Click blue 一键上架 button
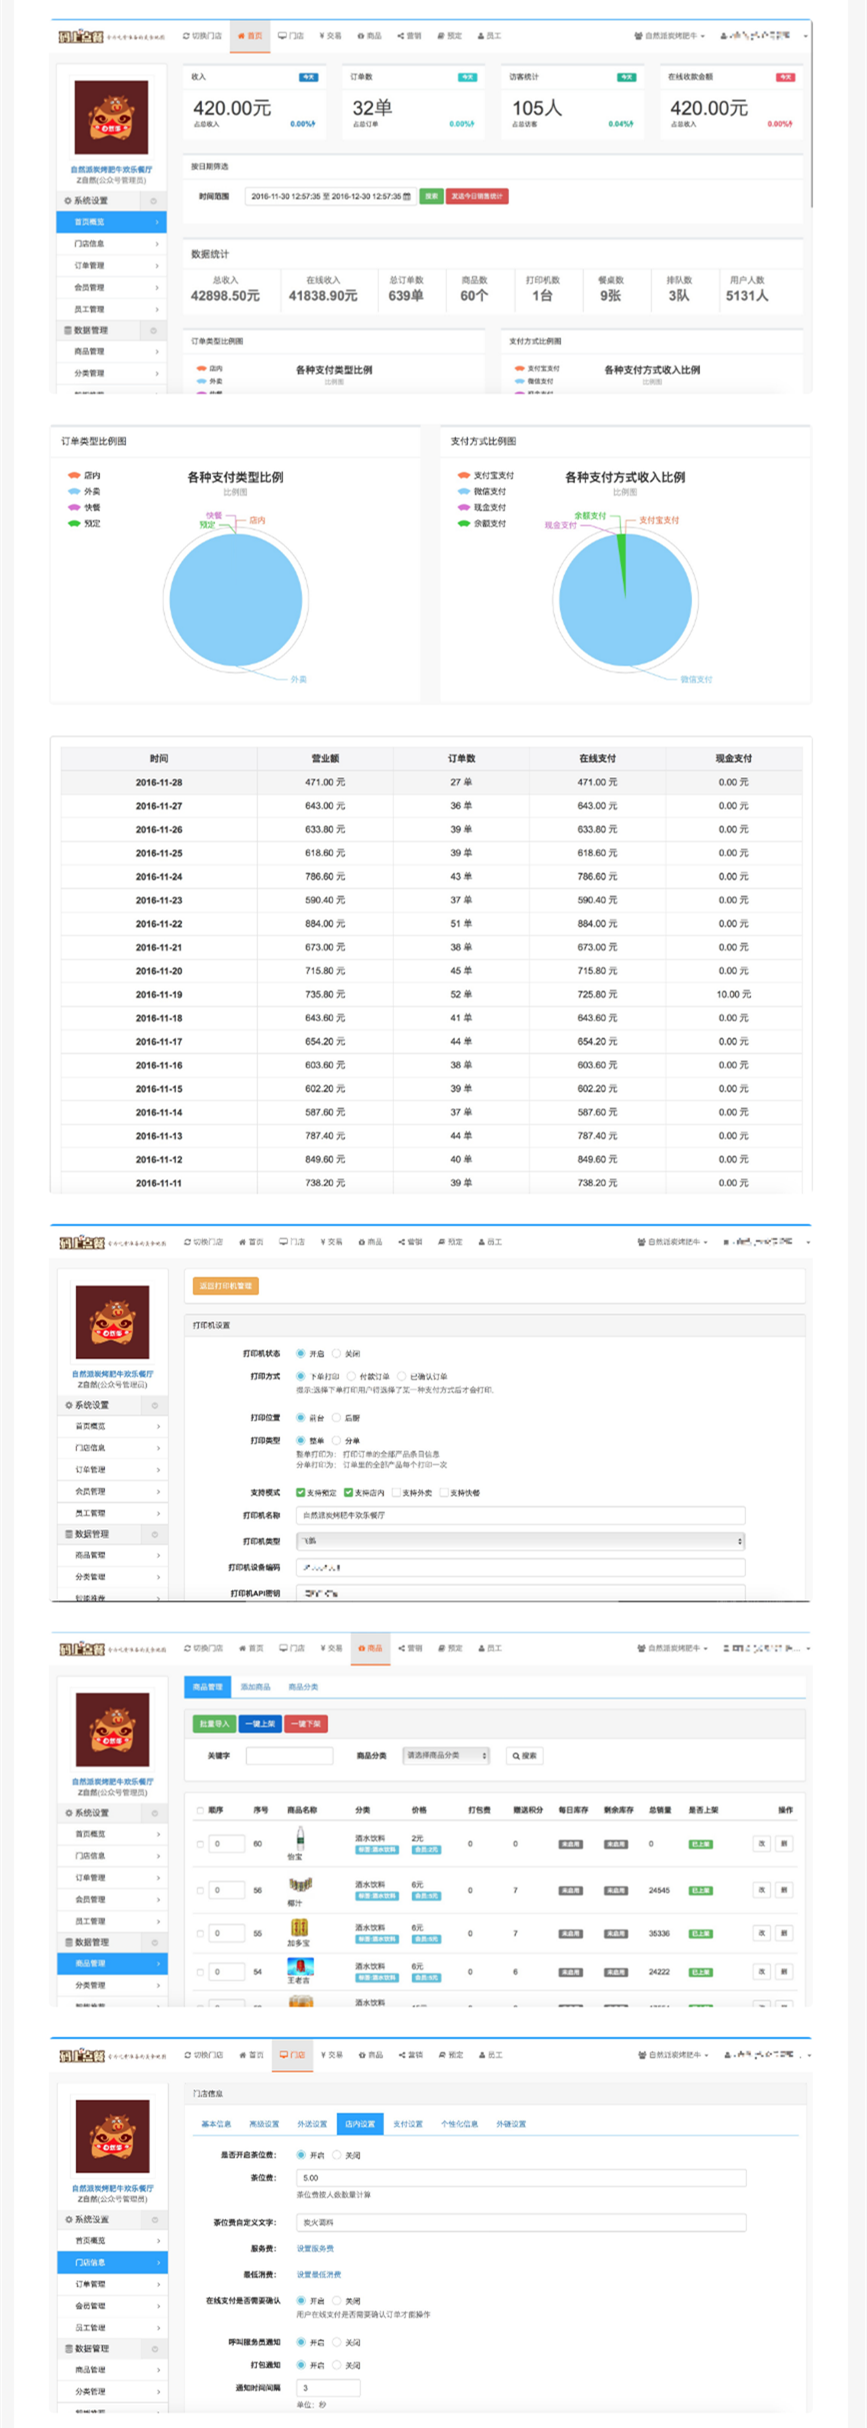This screenshot has height=2428, width=867. 260,1724
